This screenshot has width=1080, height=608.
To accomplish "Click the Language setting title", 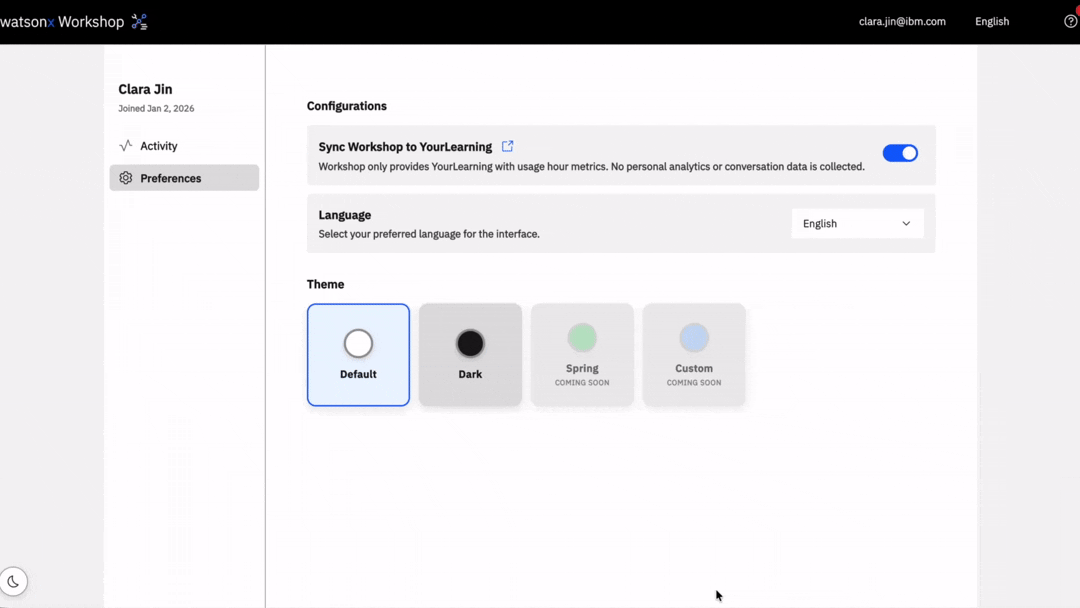I will 344,215.
